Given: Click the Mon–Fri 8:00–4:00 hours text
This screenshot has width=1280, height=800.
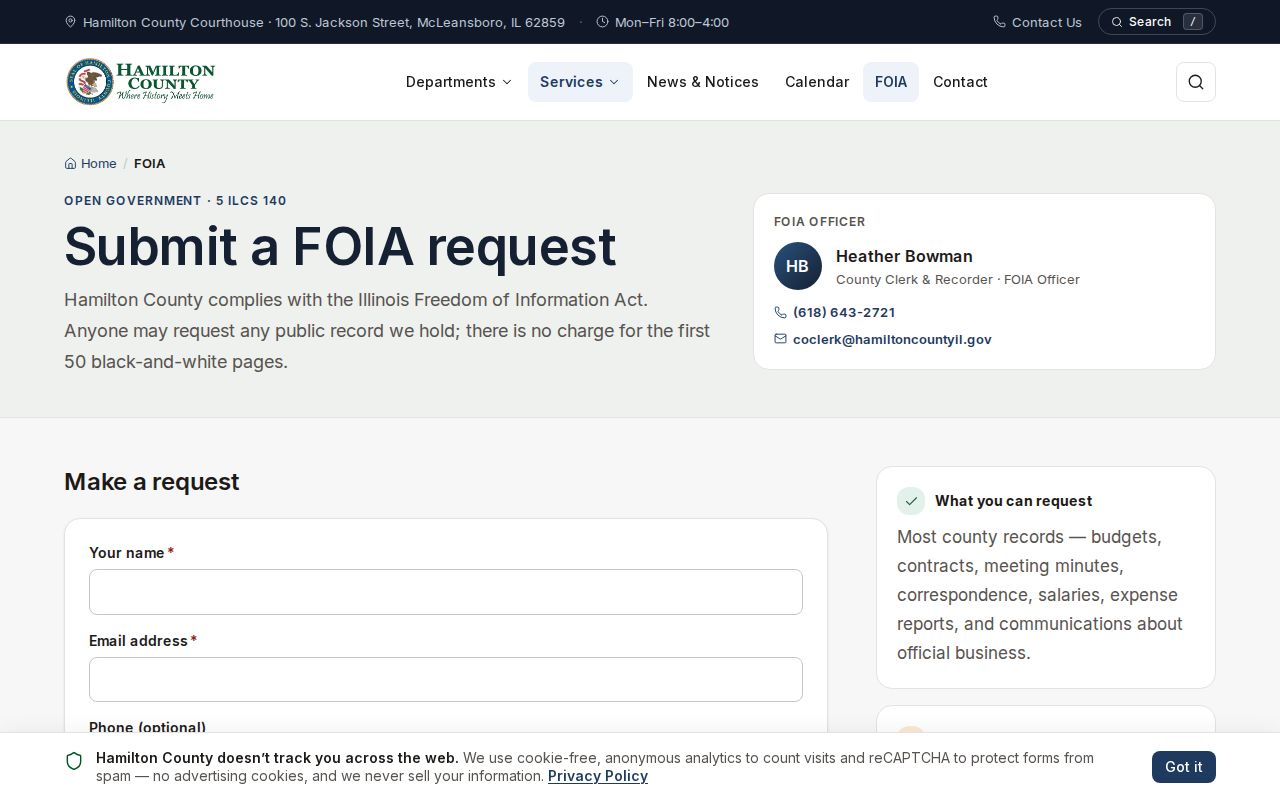Looking at the screenshot, I should pyautogui.click(x=672, y=22).
